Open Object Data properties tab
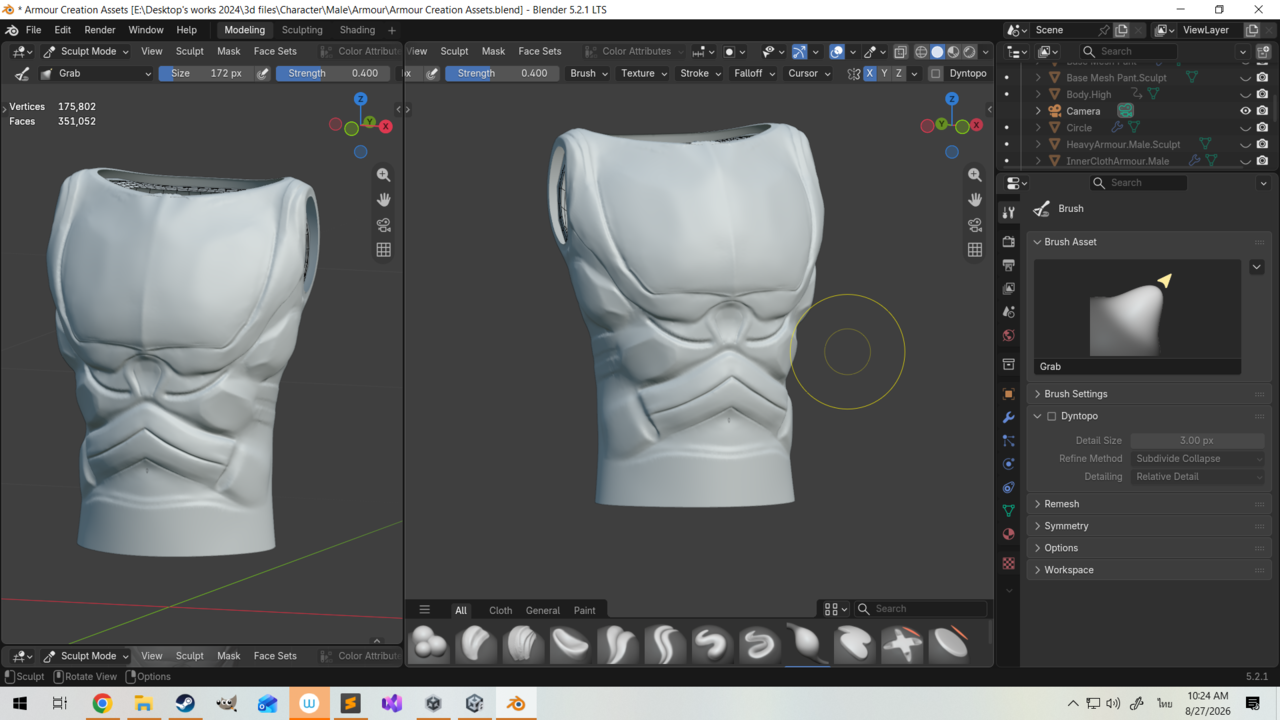This screenshot has height=720, width=1280. point(1008,511)
